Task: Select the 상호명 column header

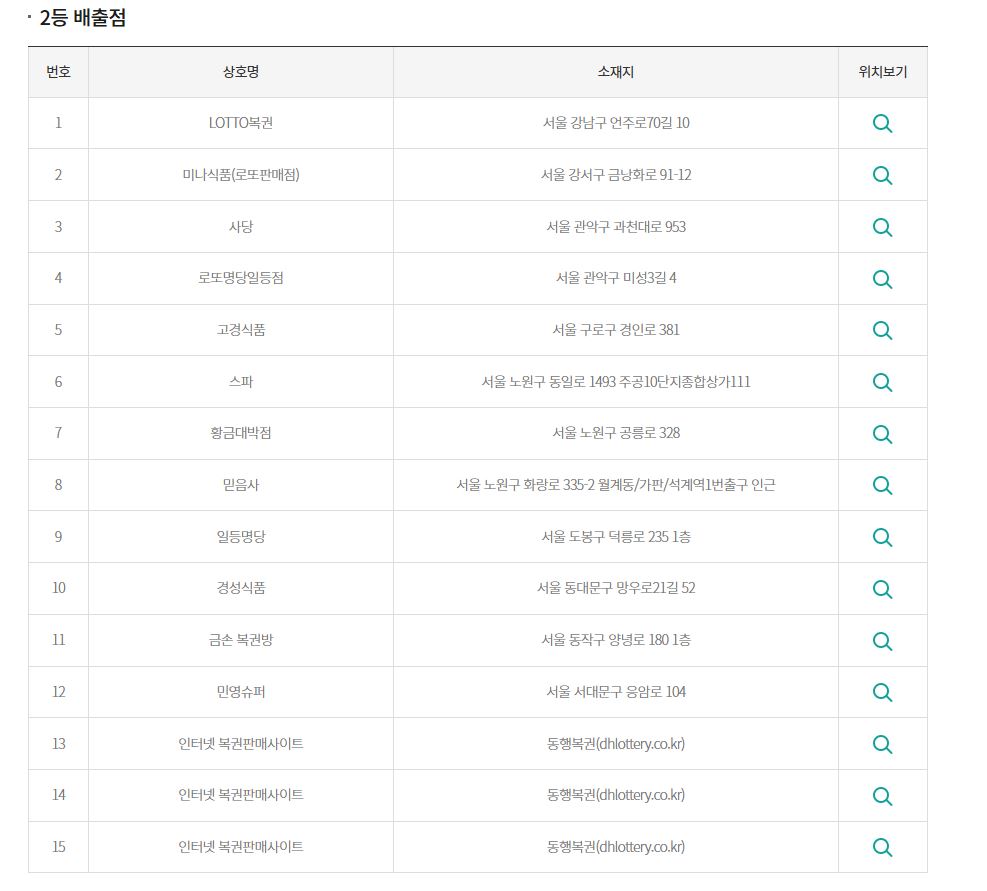Action: click(x=241, y=72)
